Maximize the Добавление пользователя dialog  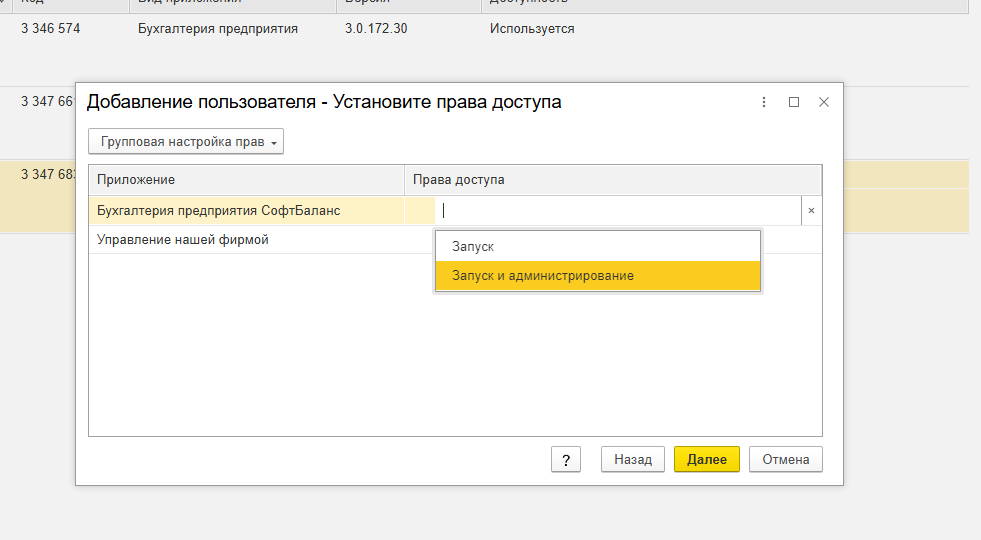(x=793, y=102)
